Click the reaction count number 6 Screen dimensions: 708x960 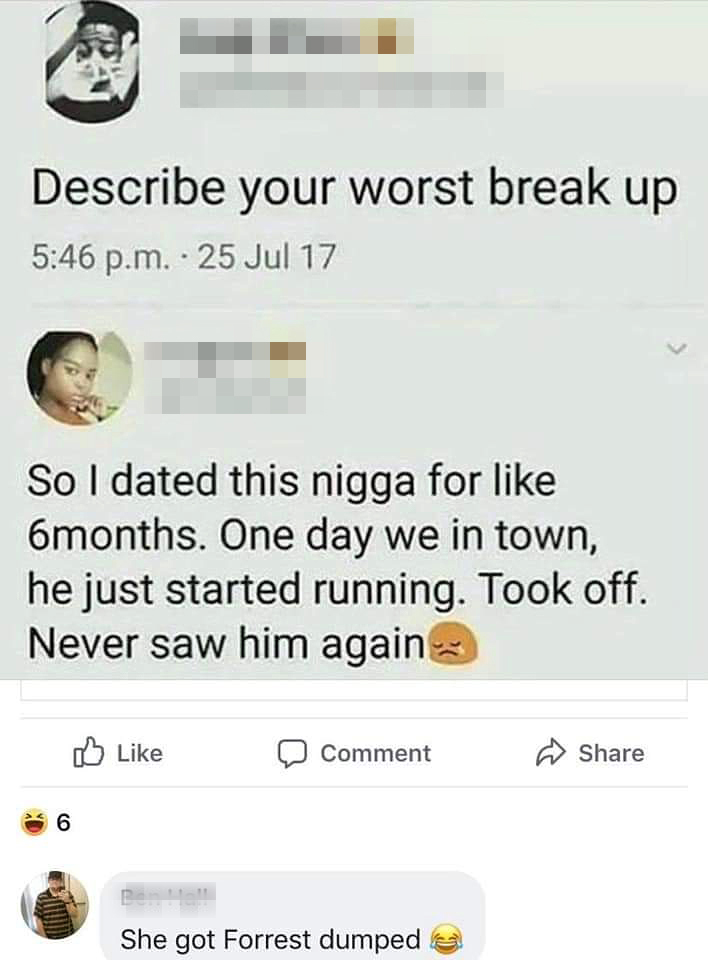pos(63,824)
